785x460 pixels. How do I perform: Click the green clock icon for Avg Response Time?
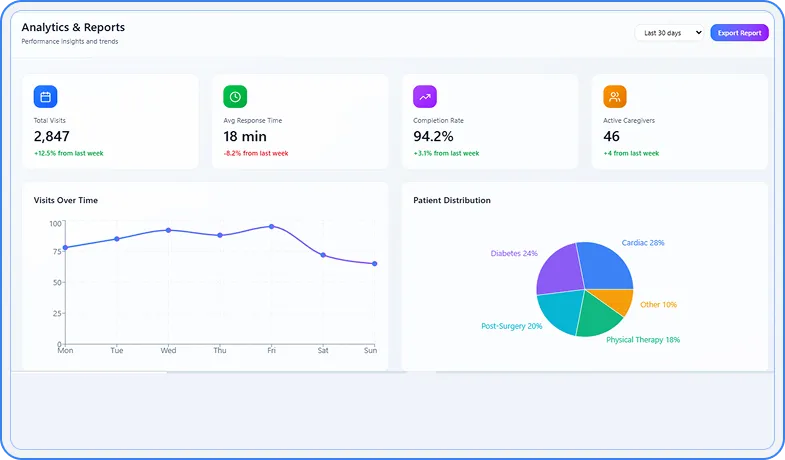pos(235,97)
